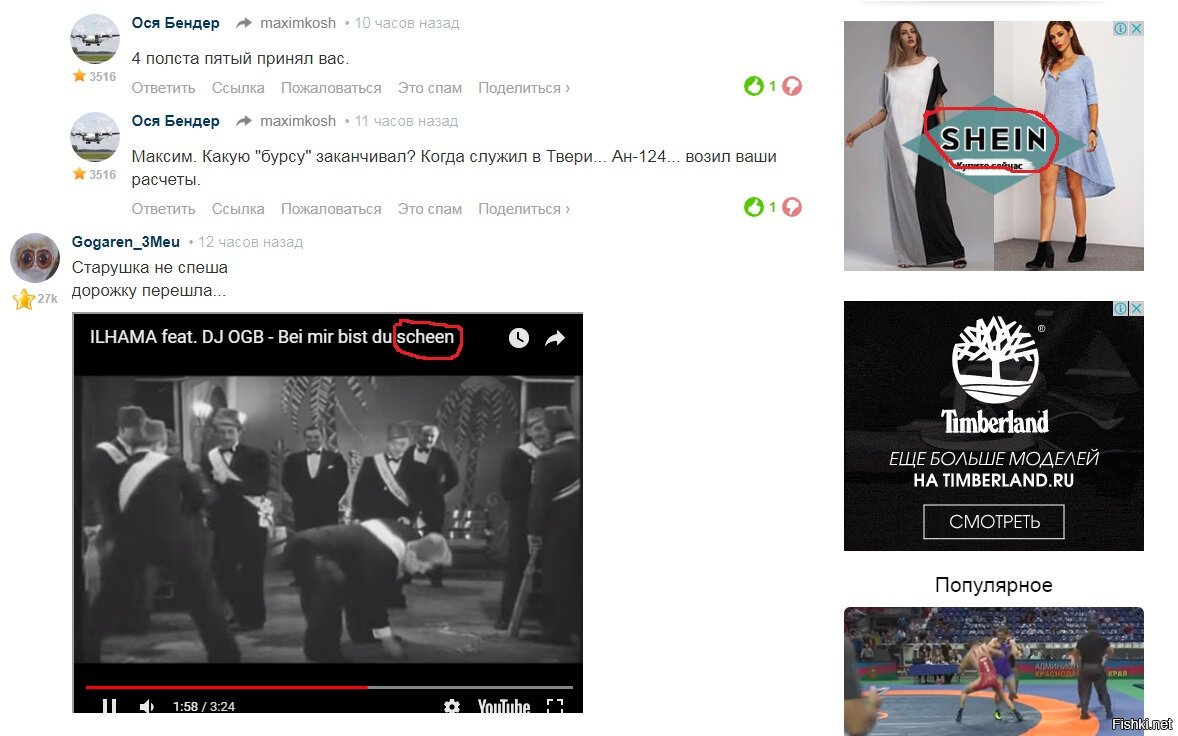The height and width of the screenshot is (736, 1178).
Task: Open YouTube player settings gear
Action: click(452, 706)
